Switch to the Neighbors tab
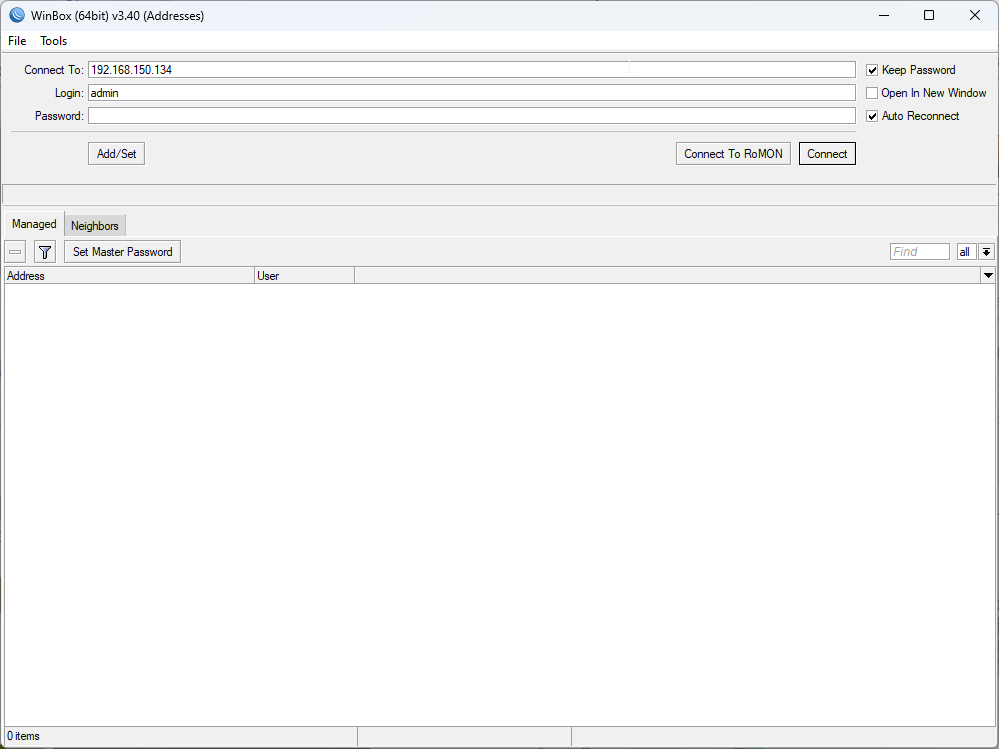 coord(95,225)
